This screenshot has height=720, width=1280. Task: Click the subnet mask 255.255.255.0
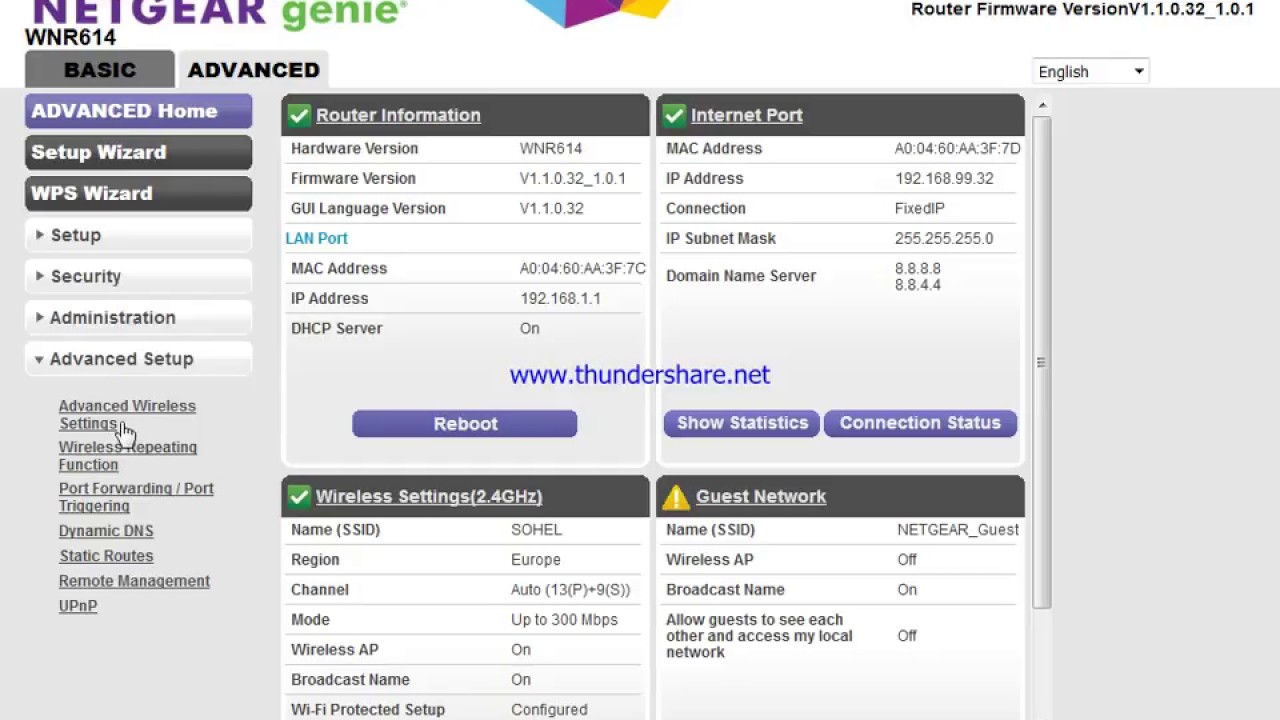click(944, 238)
